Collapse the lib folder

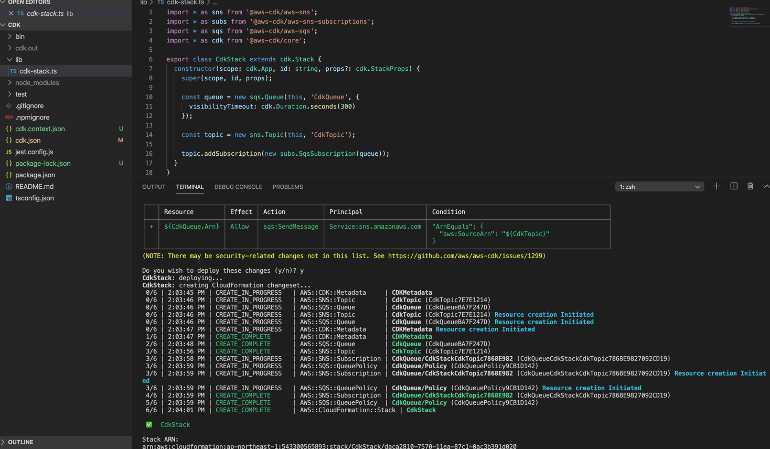[19, 59]
